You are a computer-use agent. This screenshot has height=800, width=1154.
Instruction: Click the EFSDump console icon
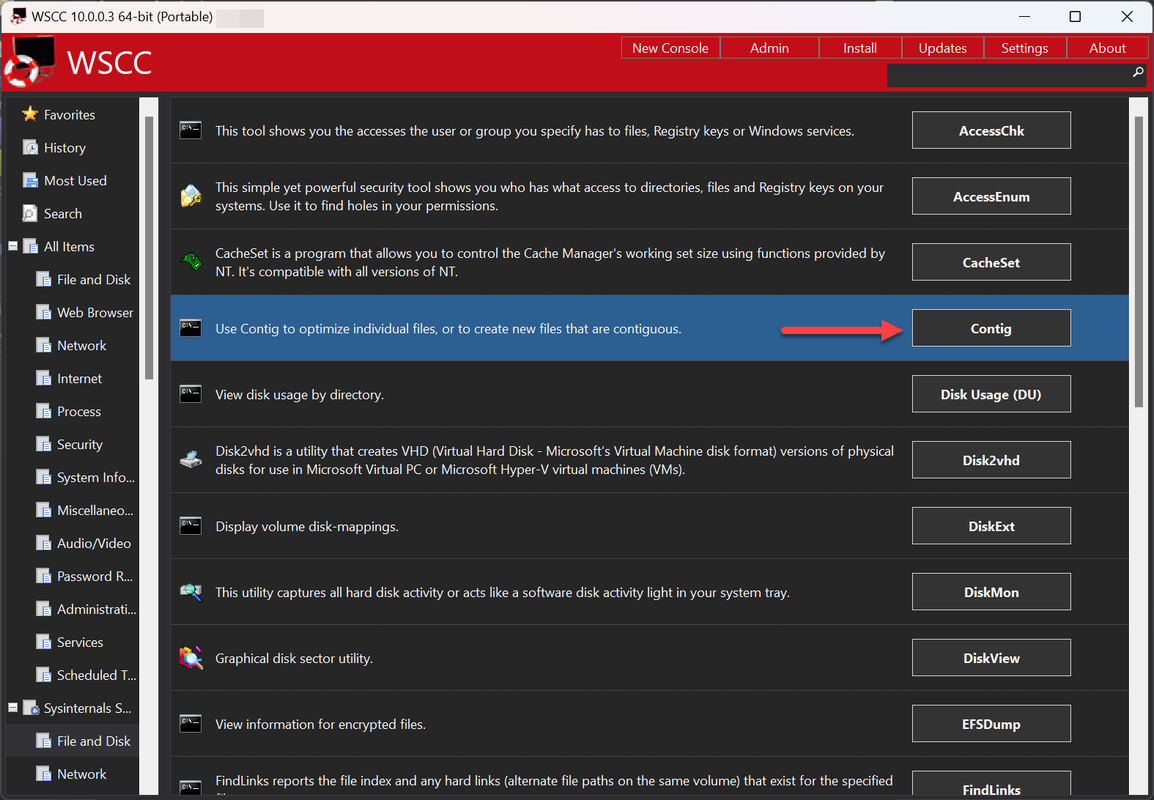tap(191, 723)
